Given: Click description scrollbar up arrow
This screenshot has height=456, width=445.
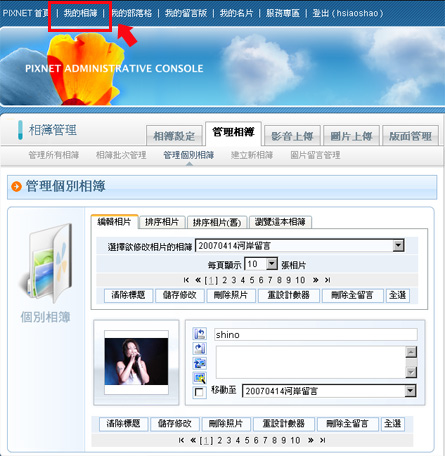Looking at the screenshot, I should pyautogui.click(x=411, y=352).
